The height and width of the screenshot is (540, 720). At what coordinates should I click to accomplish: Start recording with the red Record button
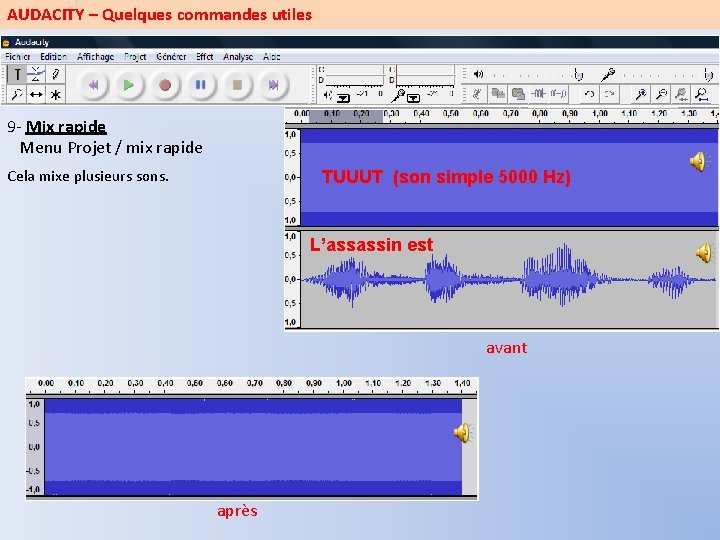tap(165, 85)
